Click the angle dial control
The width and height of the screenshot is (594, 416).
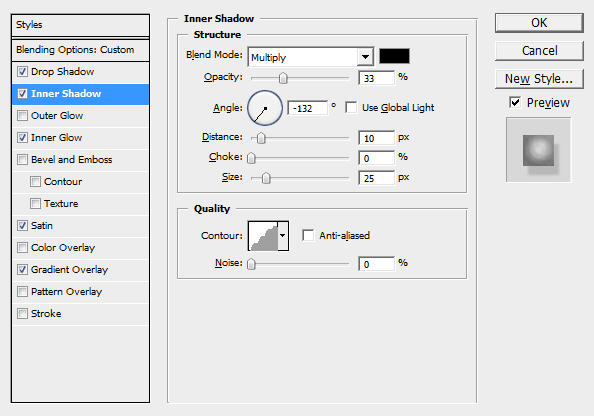coord(265,108)
